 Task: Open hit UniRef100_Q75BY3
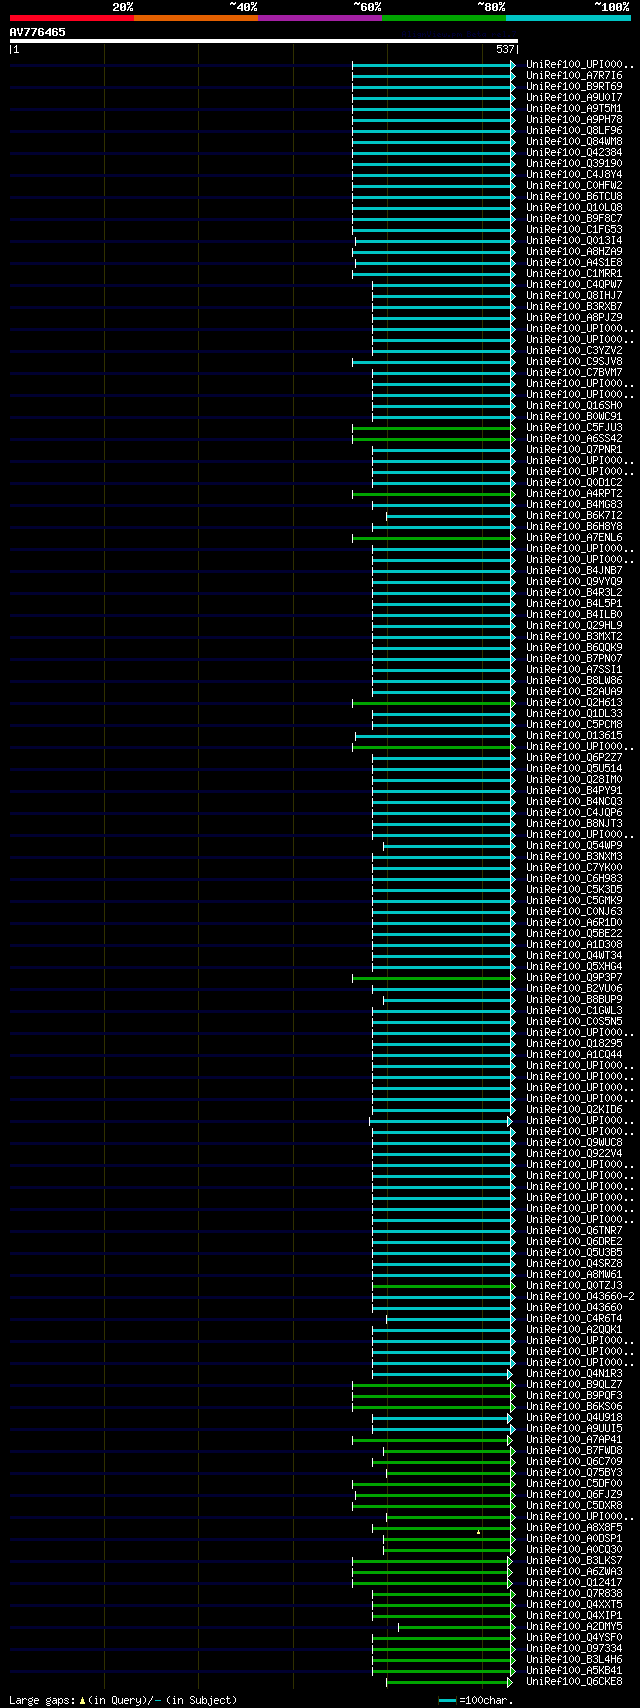click(x=574, y=1472)
